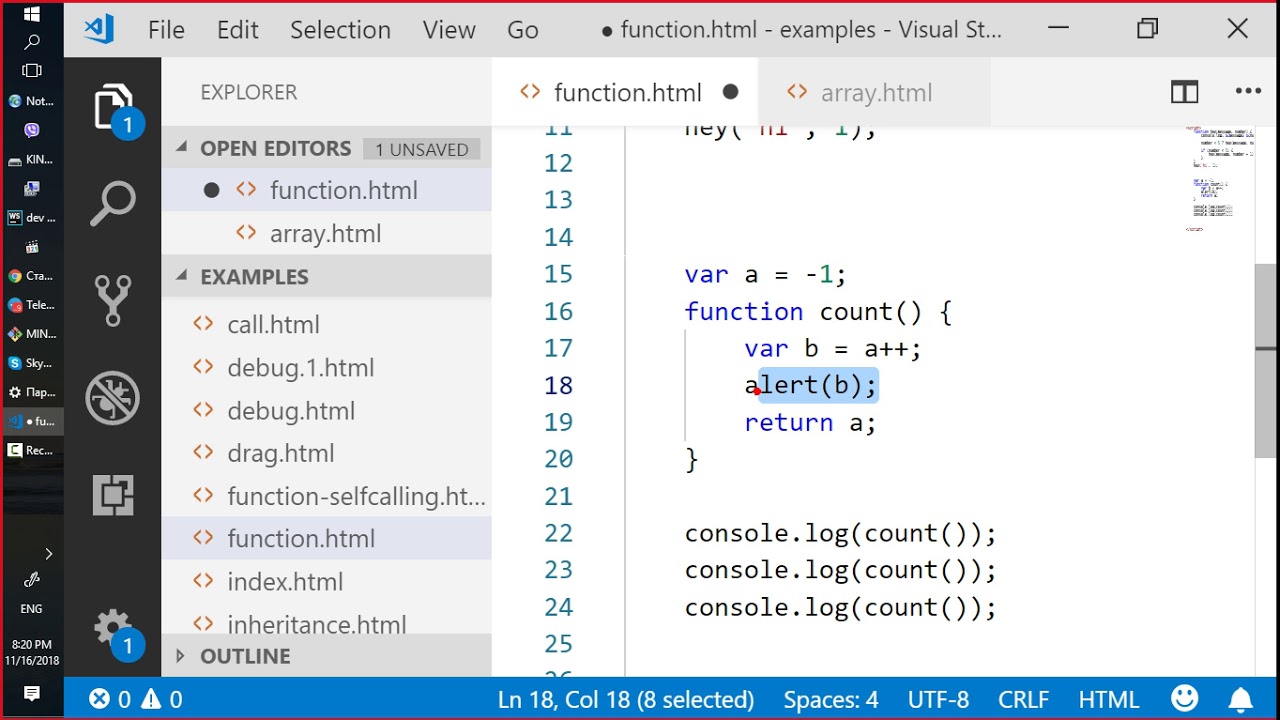1280x720 pixels.
Task: Open Telegram taskbar item
Action: pyautogui.click(x=31, y=305)
